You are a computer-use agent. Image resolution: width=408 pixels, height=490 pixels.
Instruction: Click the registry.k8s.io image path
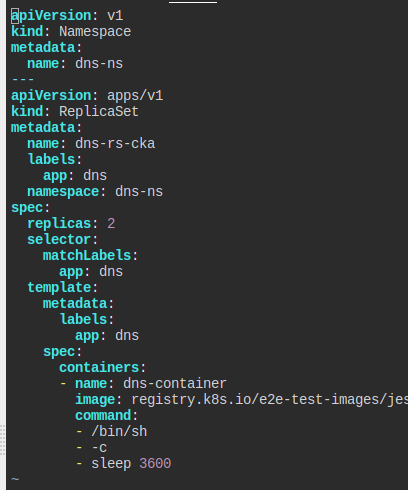[269, 400]
